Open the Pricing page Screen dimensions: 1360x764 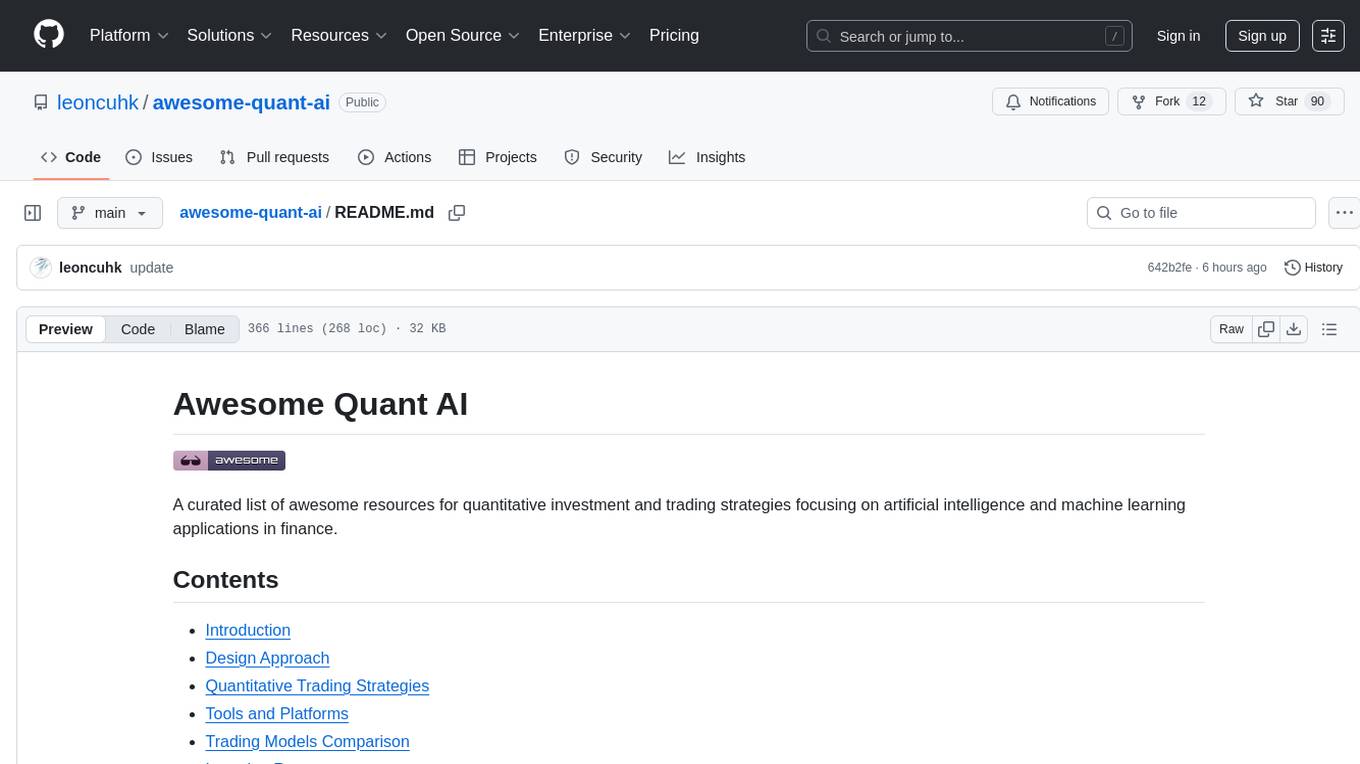pyautogui.click(x=674, y=35)
